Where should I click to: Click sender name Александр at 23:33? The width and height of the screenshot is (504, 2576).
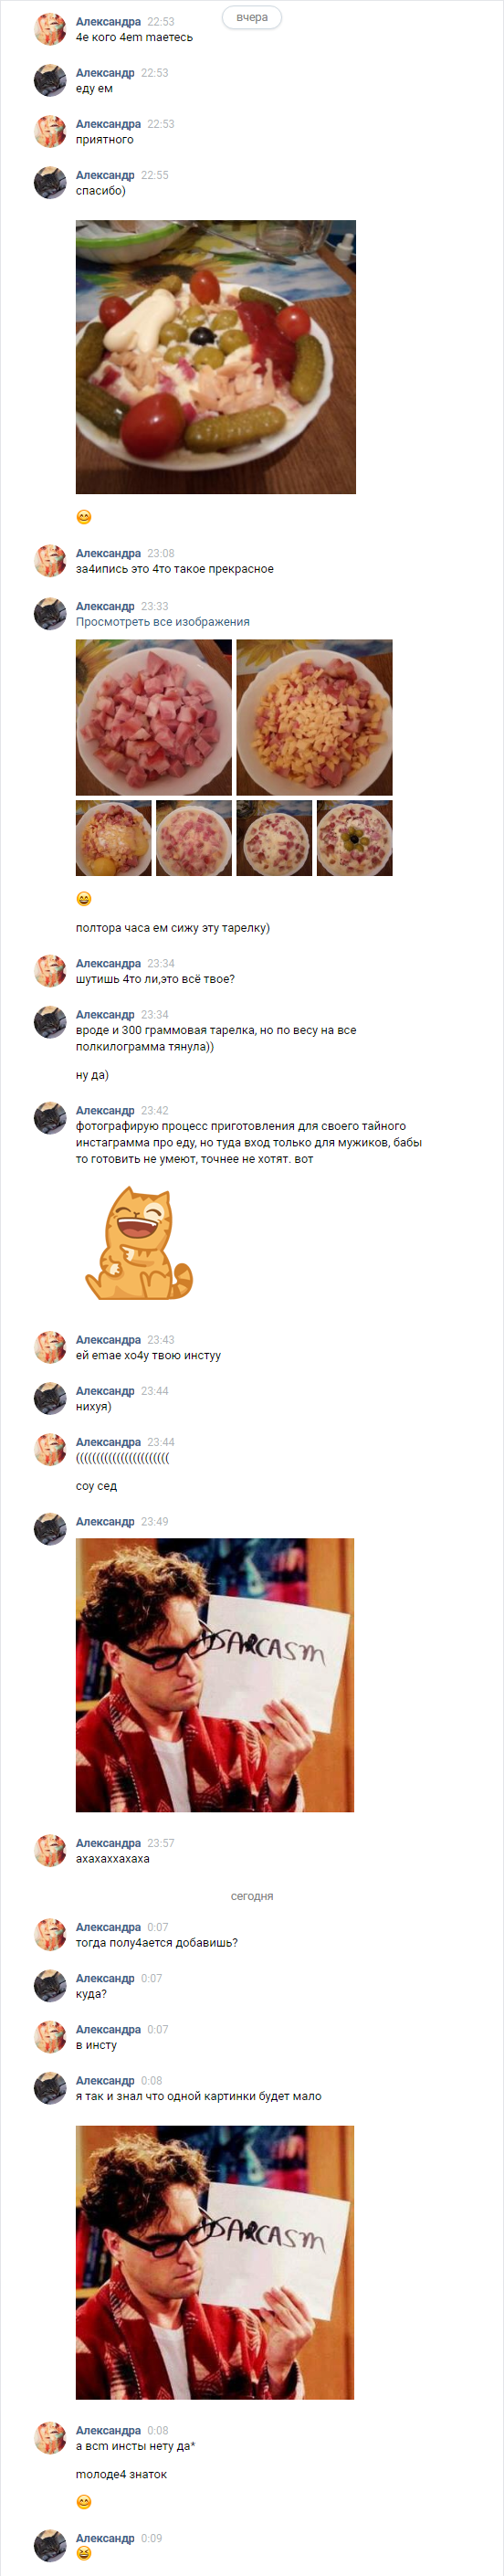pos(105,606)
